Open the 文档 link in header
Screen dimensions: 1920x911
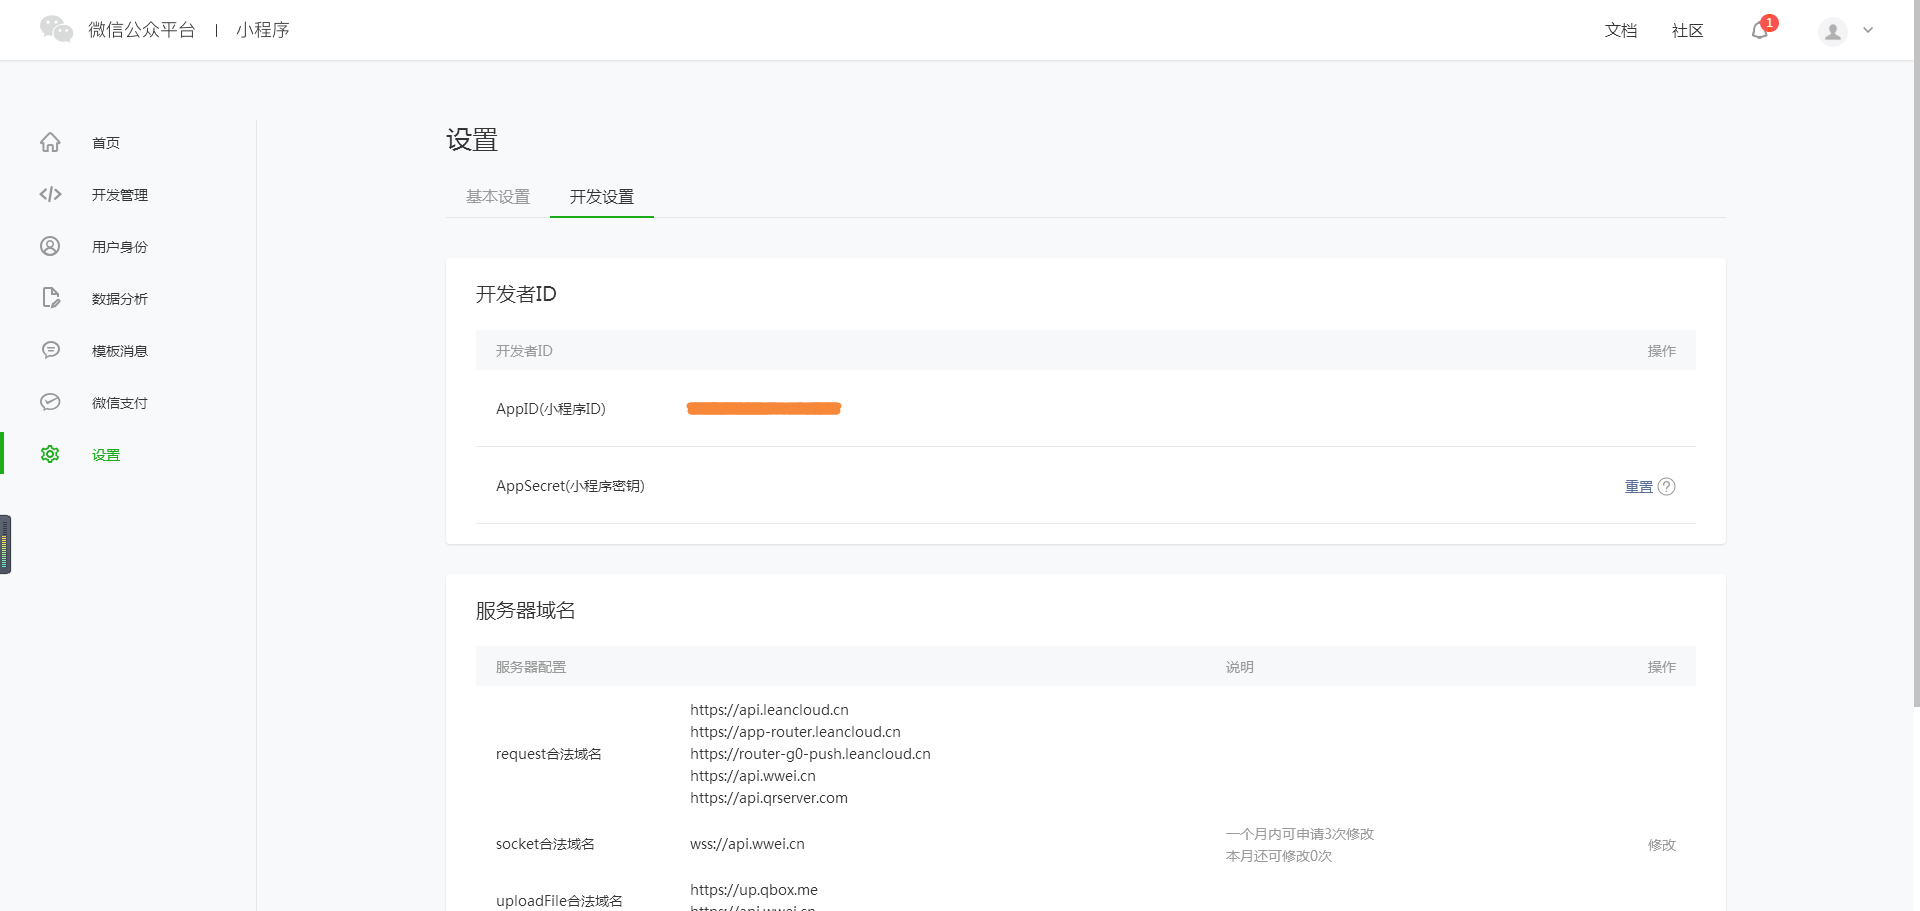tap(1621, 31)
